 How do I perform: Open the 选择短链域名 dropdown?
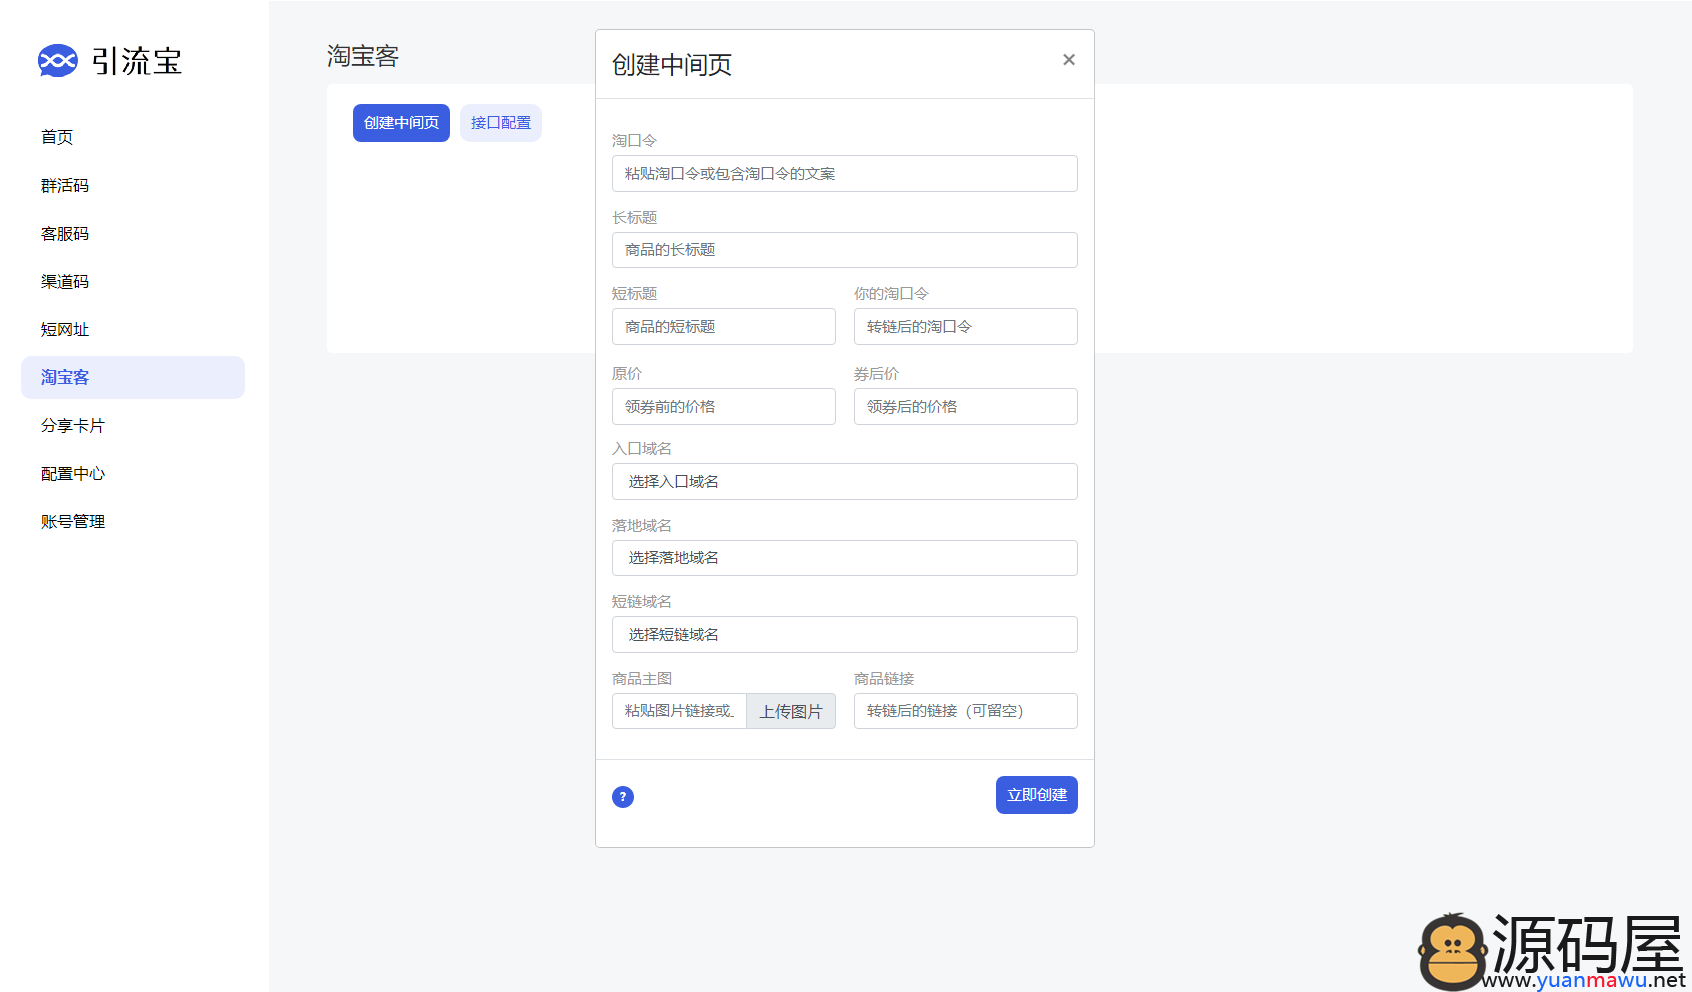(x=845, y=634)
